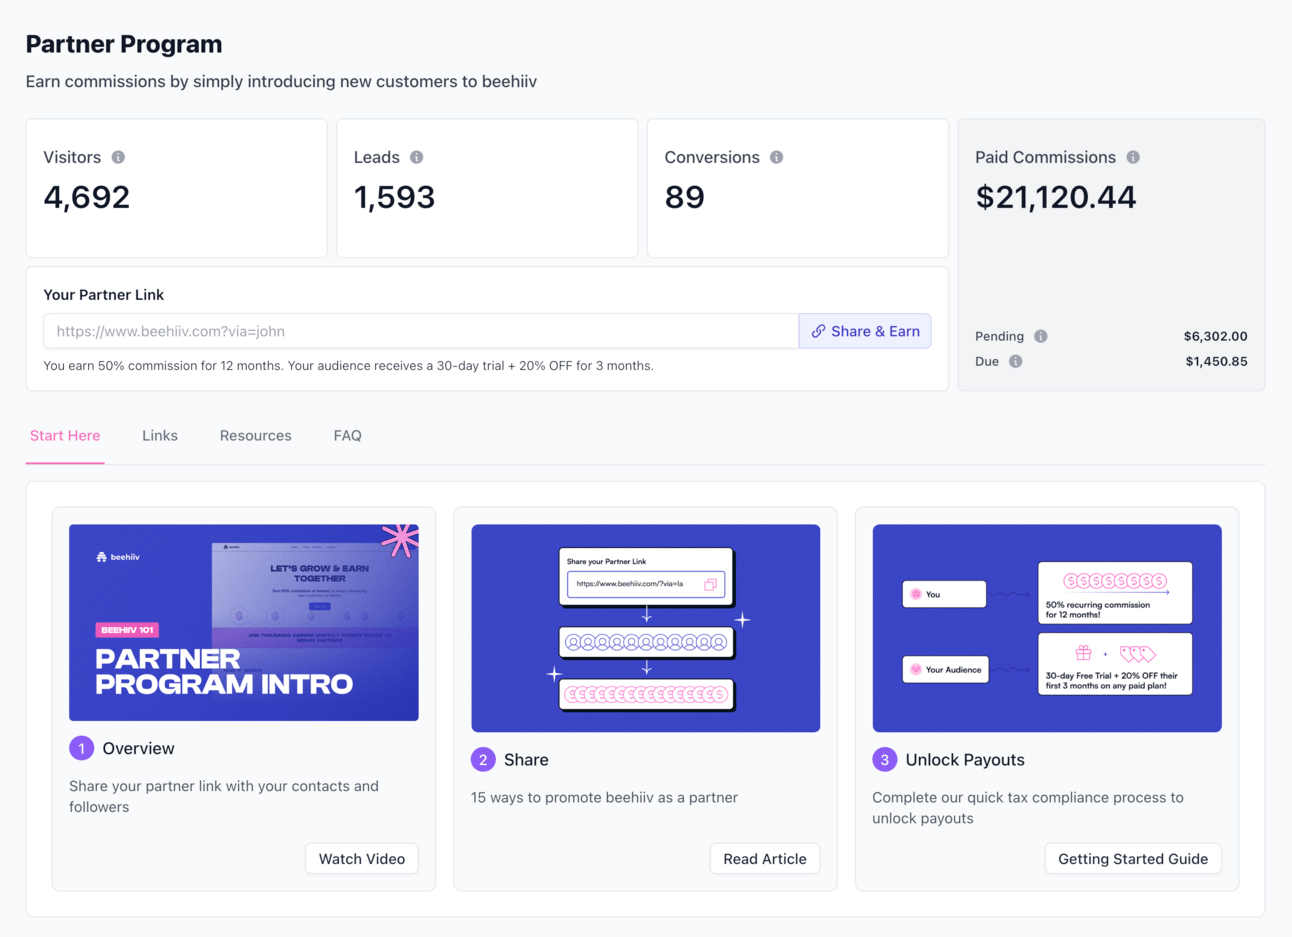This screenshot has width=1292, height=937.
Task: Click the 15 ways to promote beehiiv text
Action: [604, 798]
